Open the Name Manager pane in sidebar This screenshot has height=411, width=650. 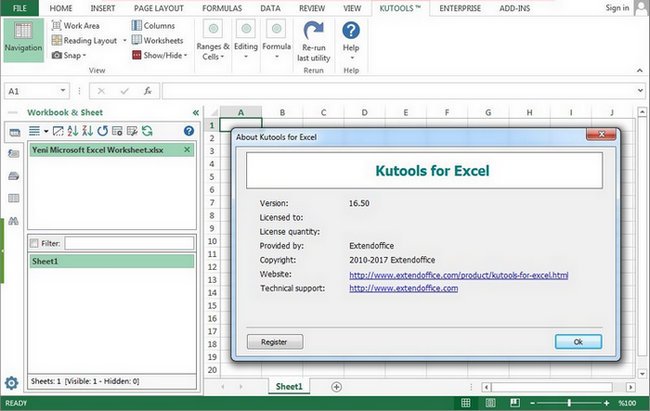14,176
